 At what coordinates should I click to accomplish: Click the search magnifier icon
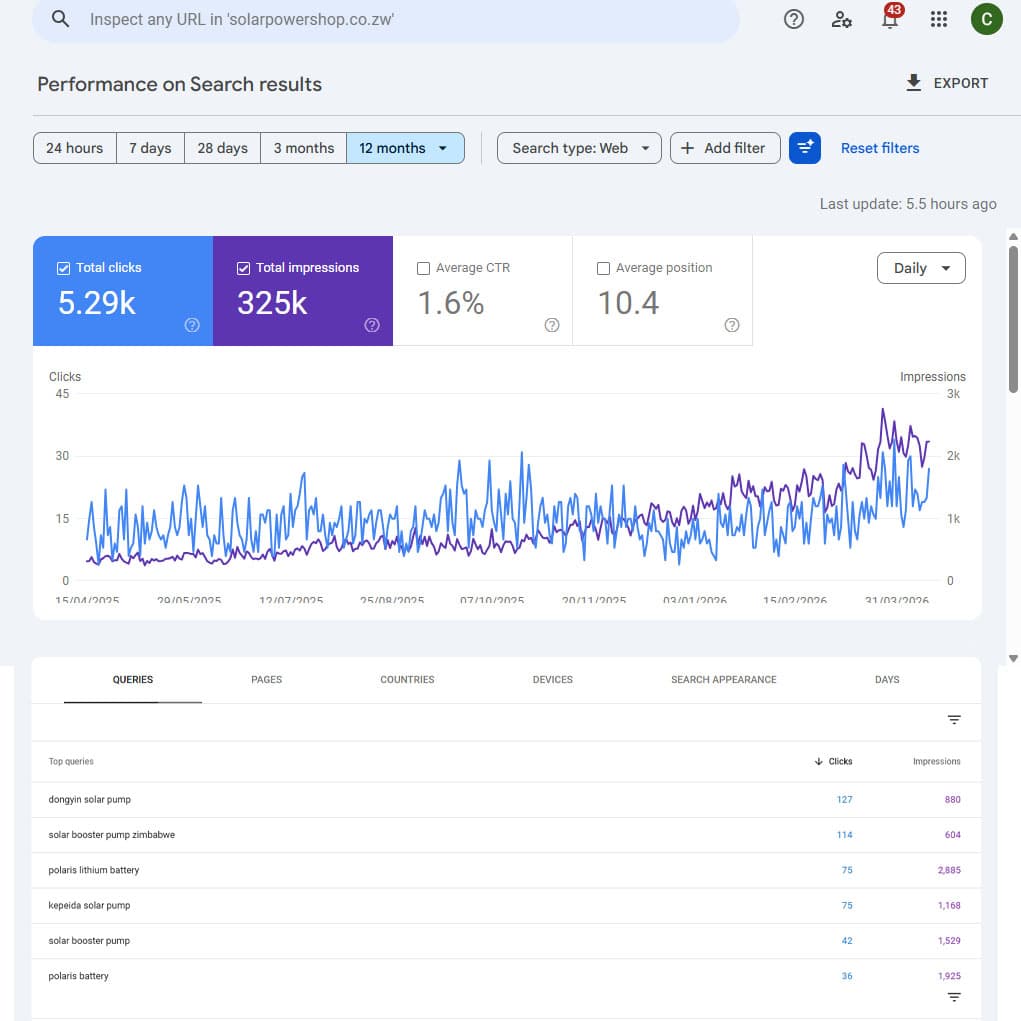point(61,19)
